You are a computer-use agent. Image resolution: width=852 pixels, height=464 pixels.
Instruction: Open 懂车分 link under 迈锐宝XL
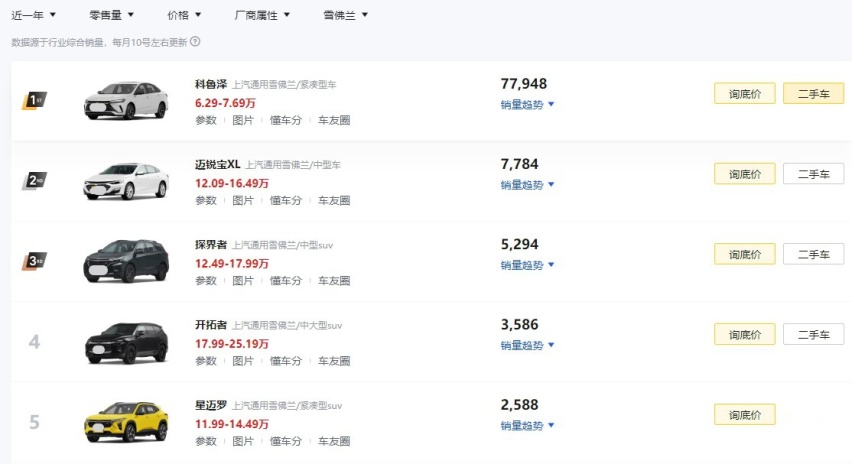pyautogui.click(x=285, y=200)
